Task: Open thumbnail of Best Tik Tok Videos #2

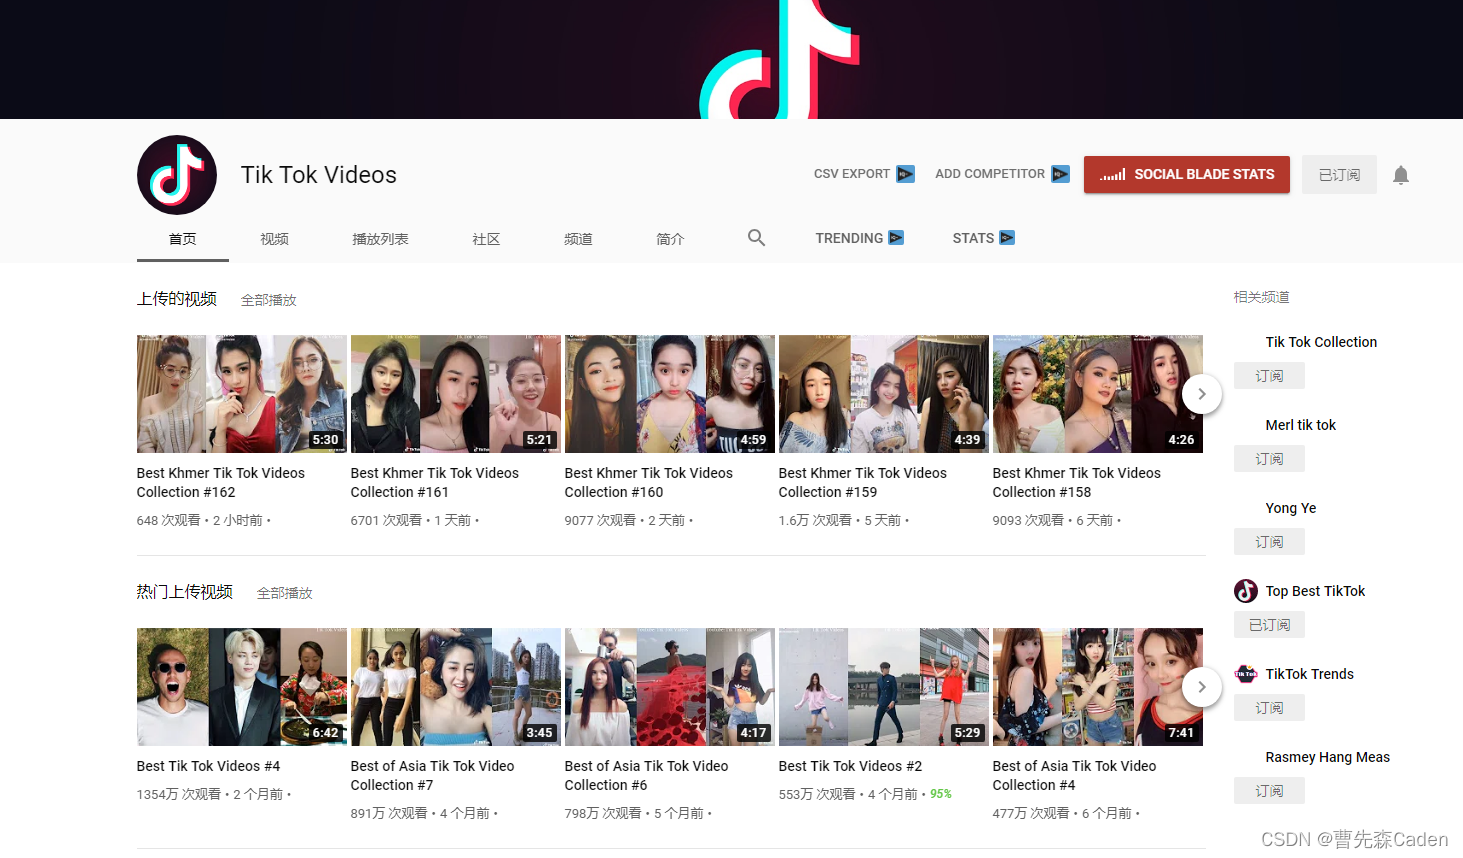Action: click(884, 687)
